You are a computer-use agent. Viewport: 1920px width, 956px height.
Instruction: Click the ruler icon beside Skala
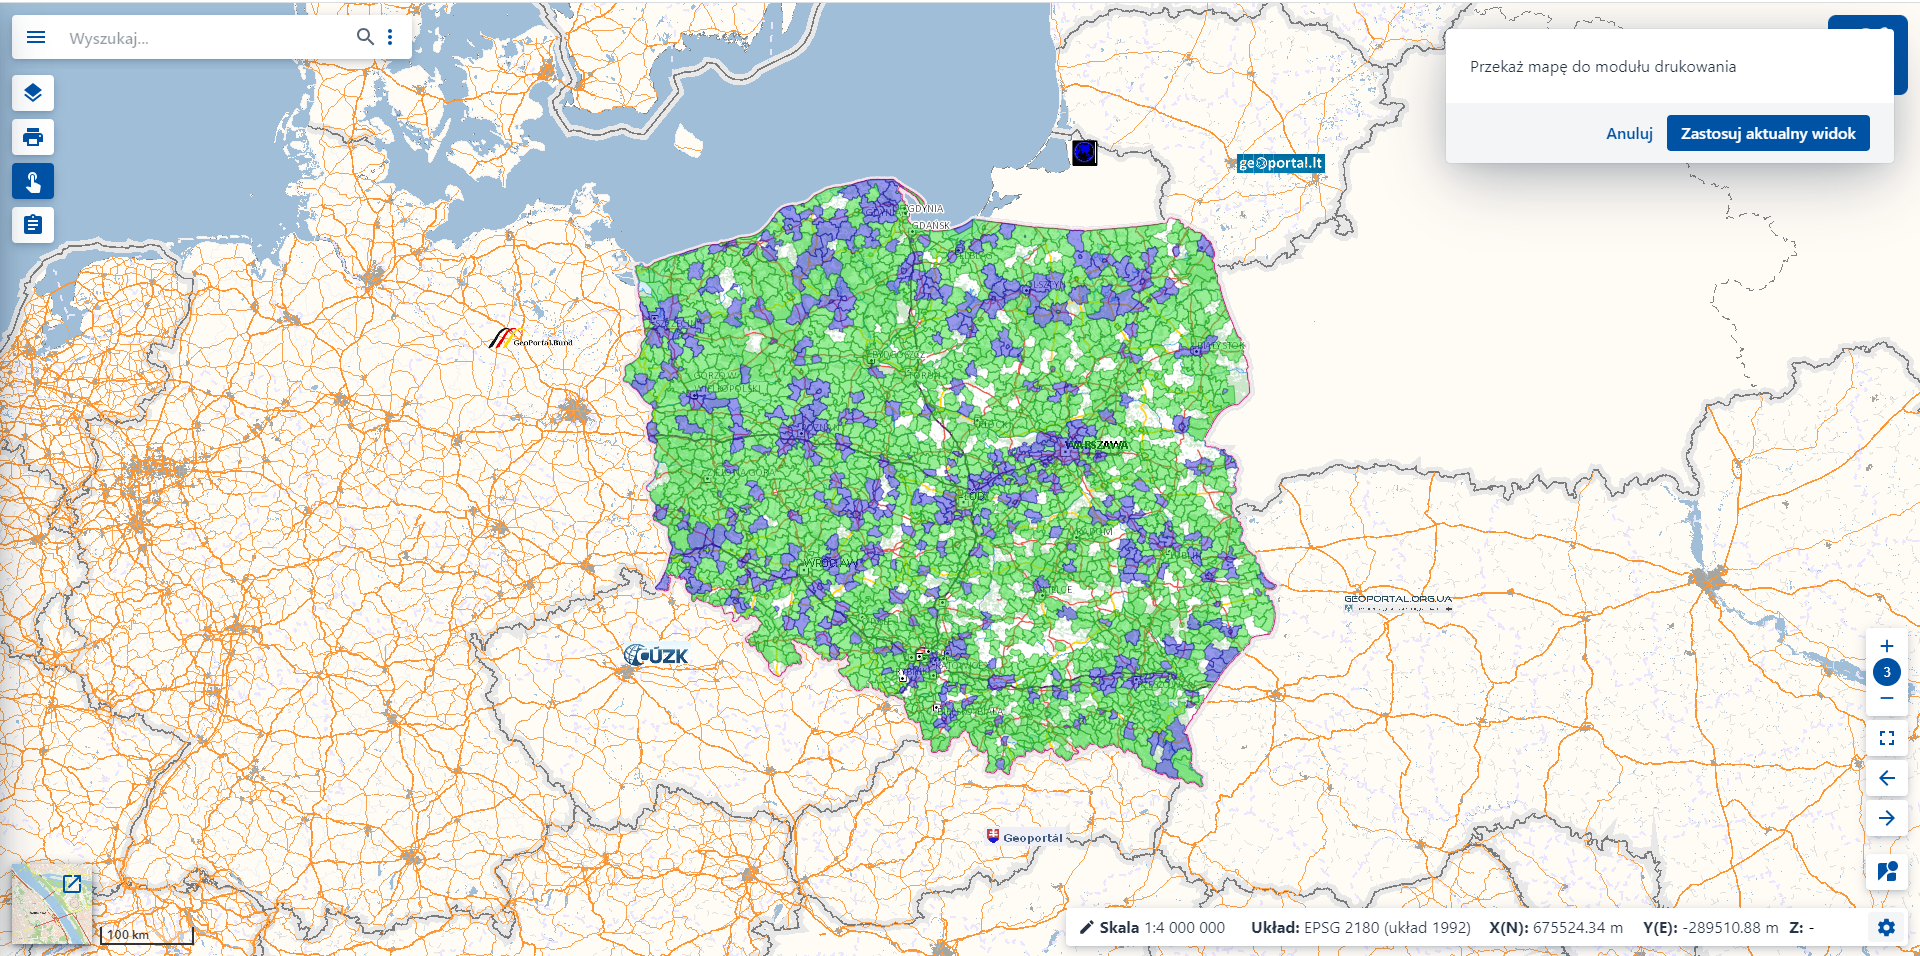tap(1086, 927)
